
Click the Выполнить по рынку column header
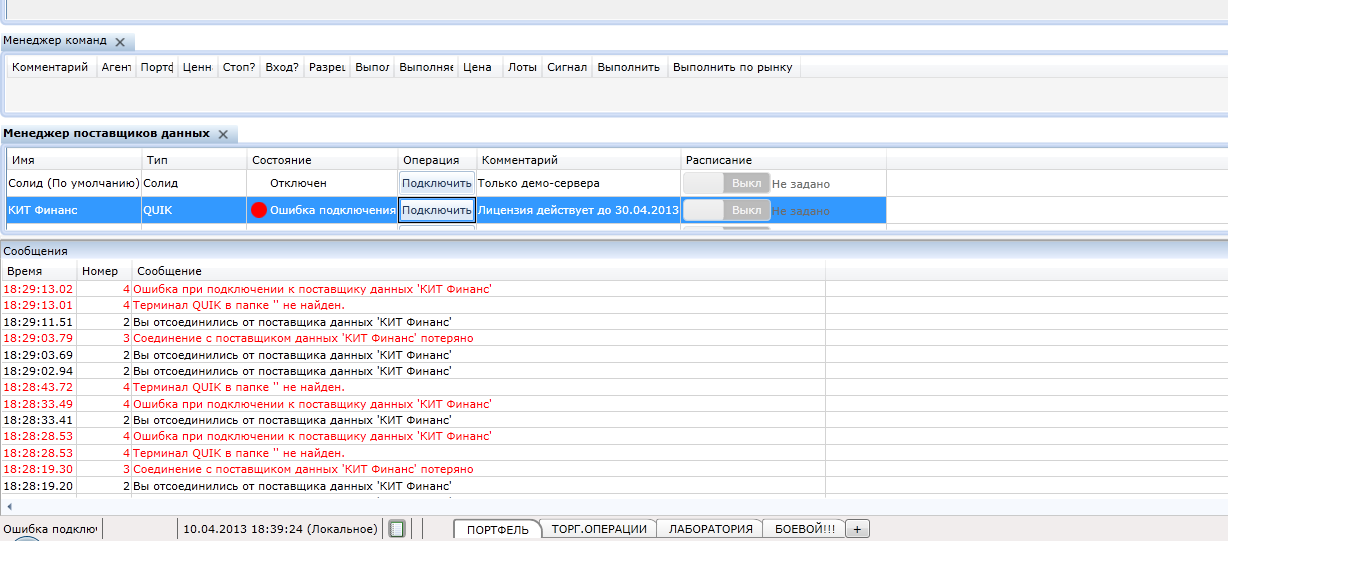coord(733,67)
